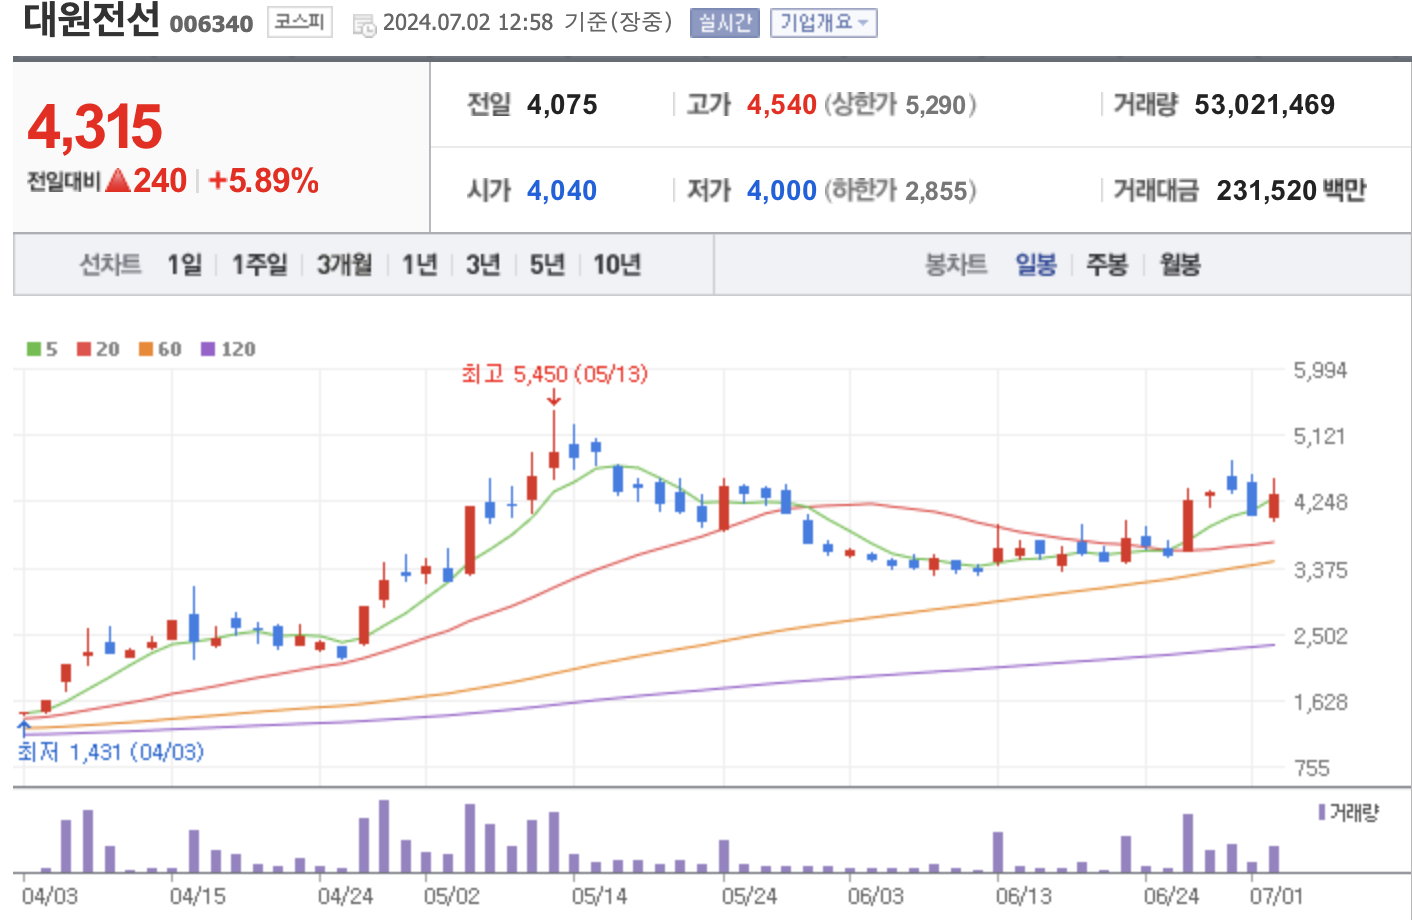Select the 3개월 line chart tab
The width and height of the screenshot is (1412, 920).
pyautogui.click(x=344, y=264)
